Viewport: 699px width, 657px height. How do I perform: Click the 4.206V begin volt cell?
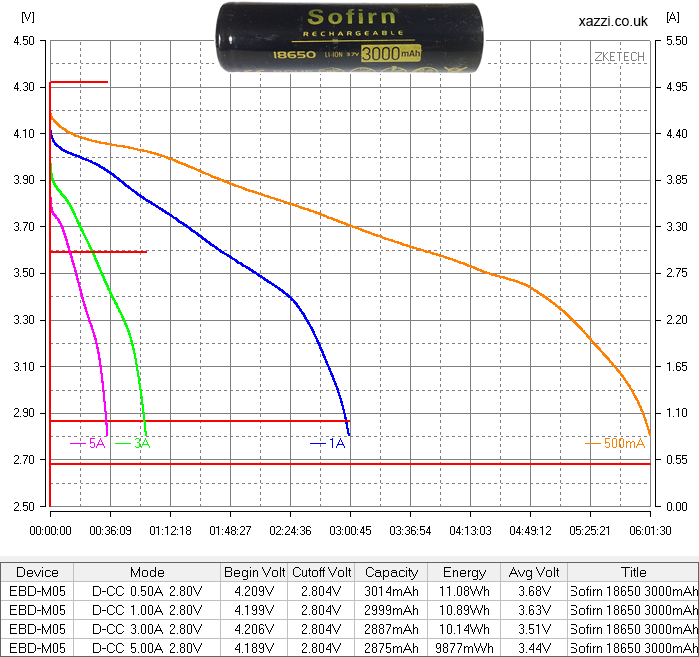pyautogui.click(x=255, y=629)
